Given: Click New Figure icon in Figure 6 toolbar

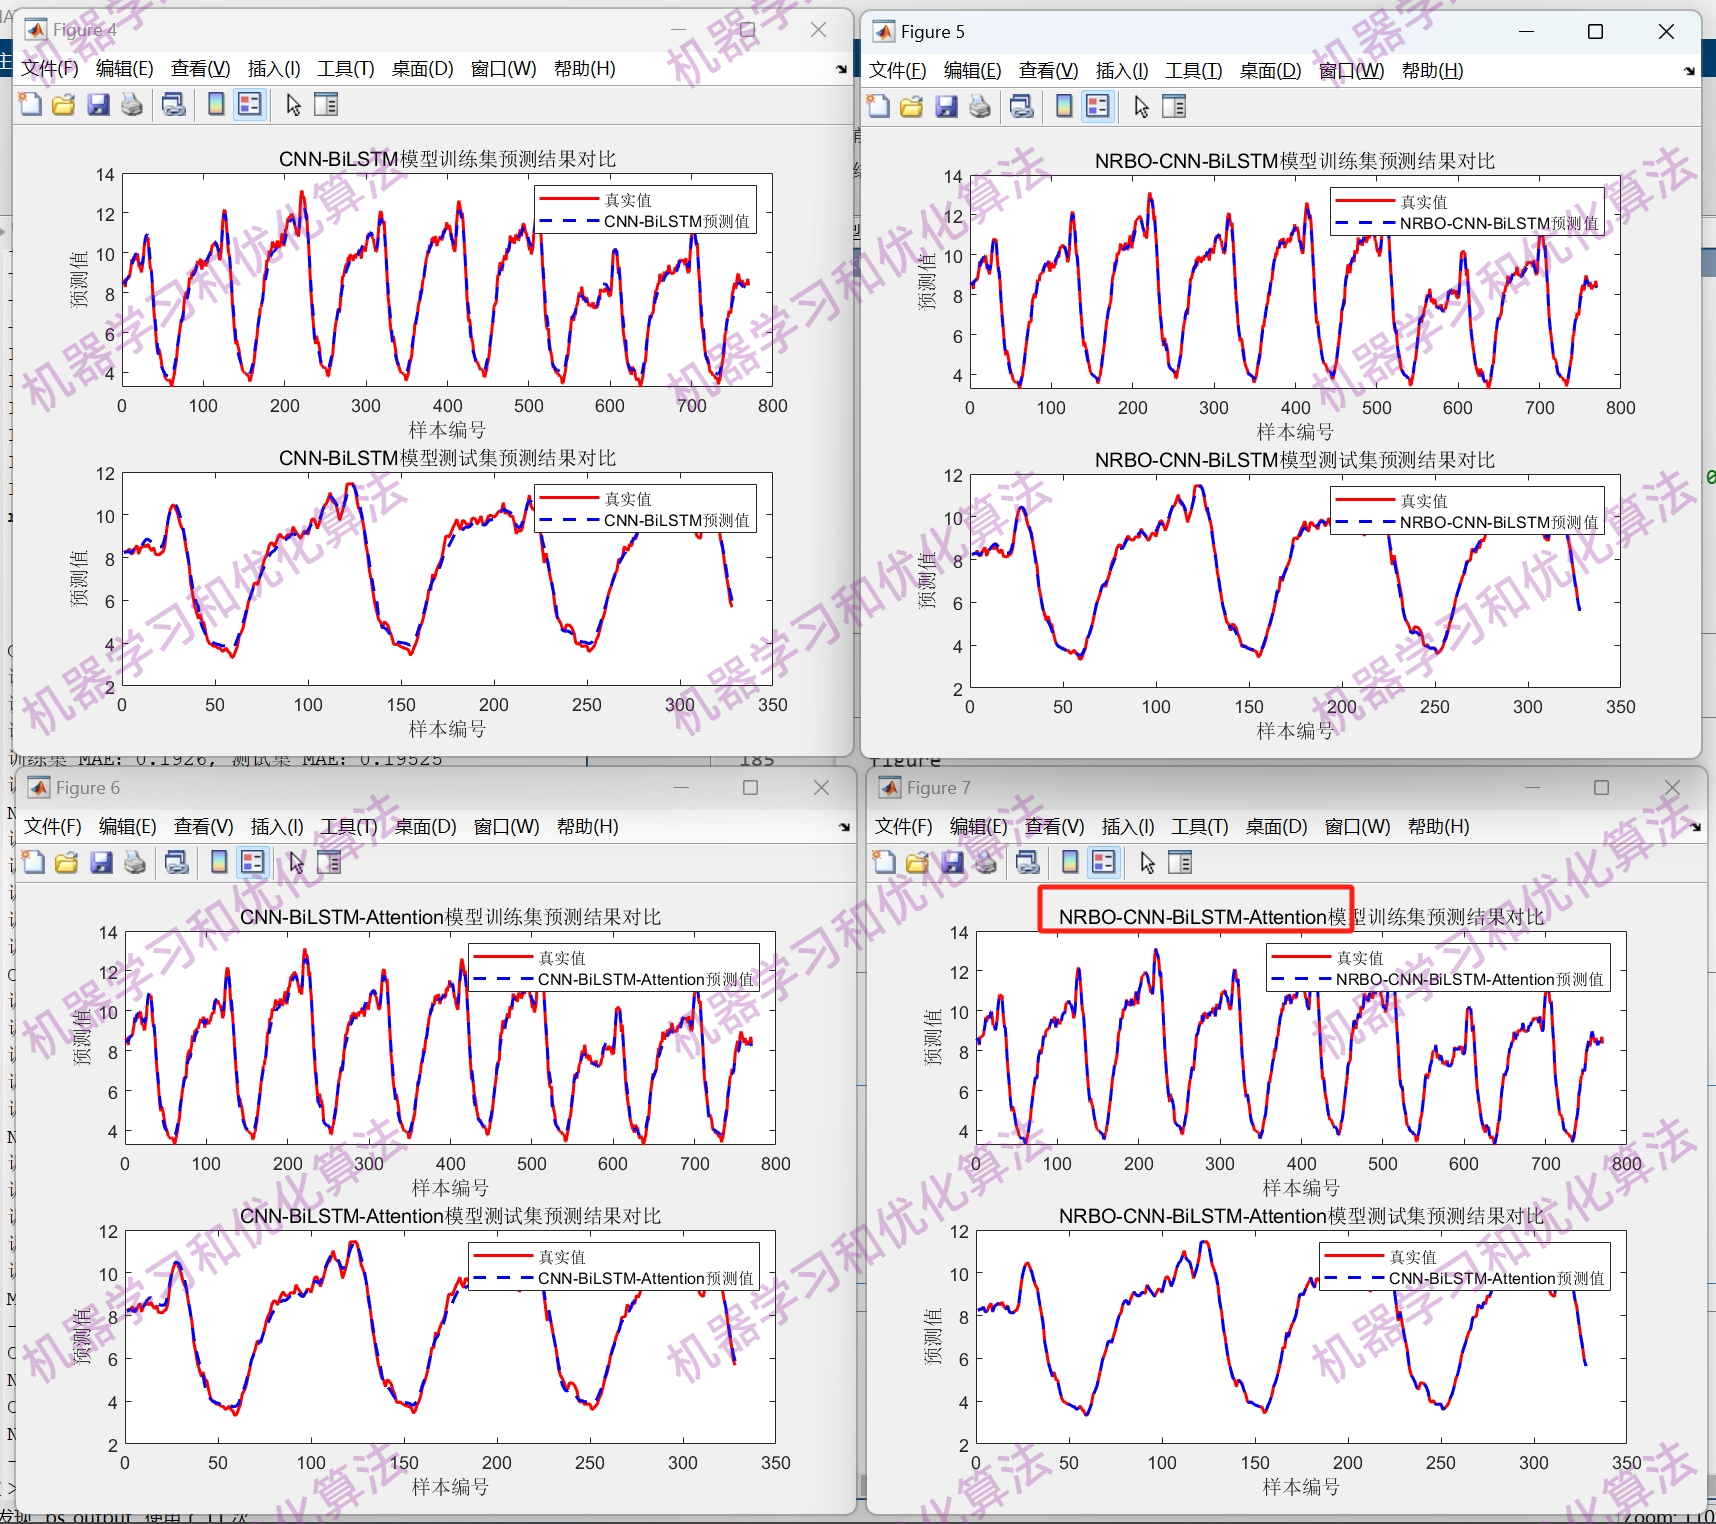Looking at the screenshot, I should [x=34, y=862].
